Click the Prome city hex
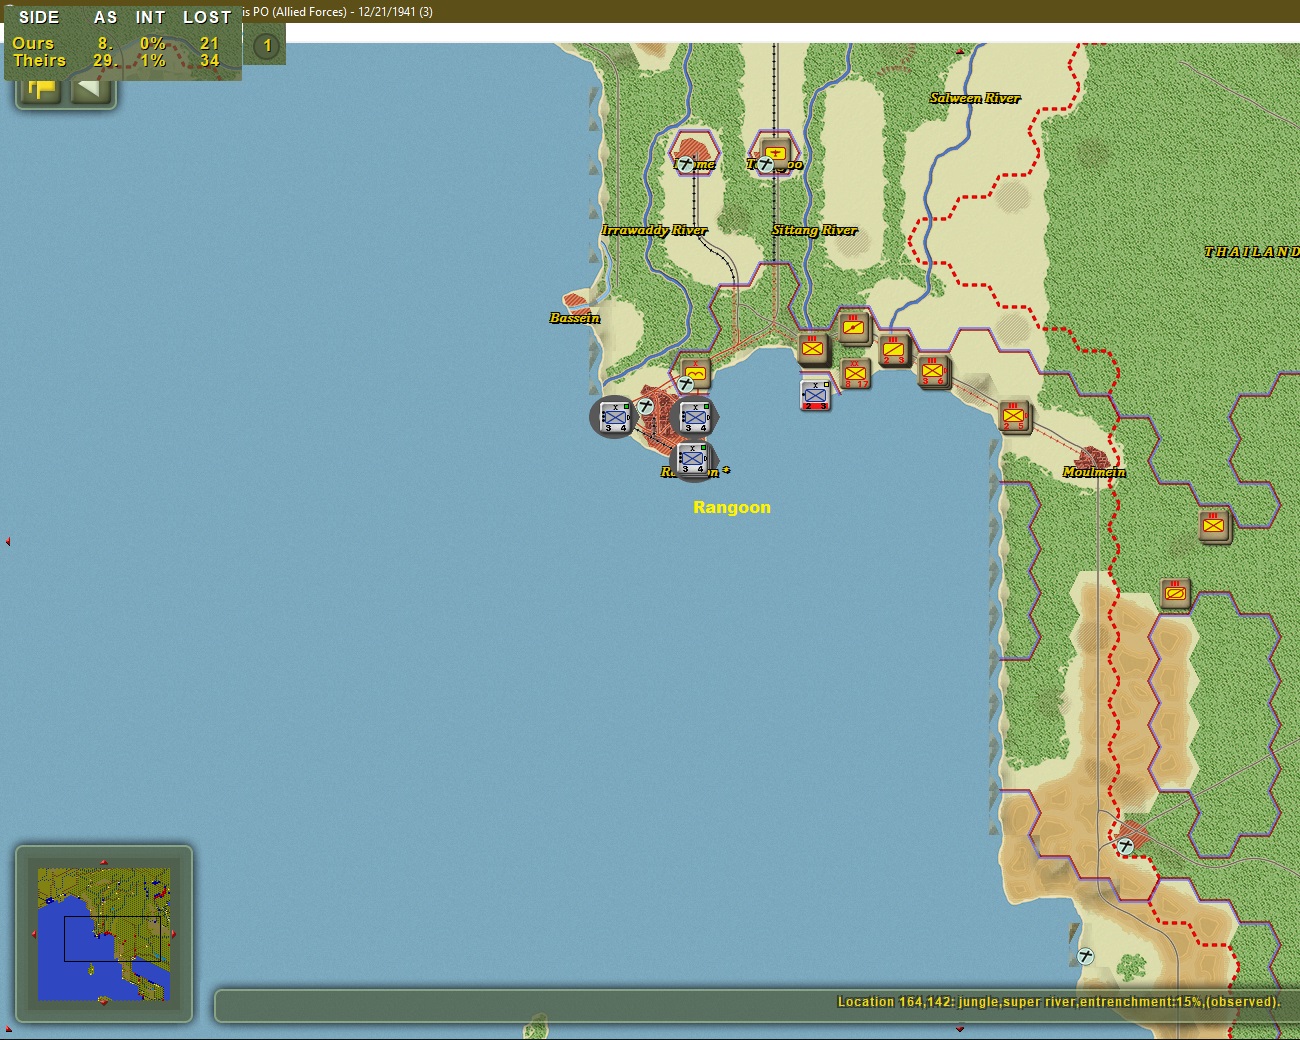Viewport: 1300px width, 1040px height. (695, 152)
